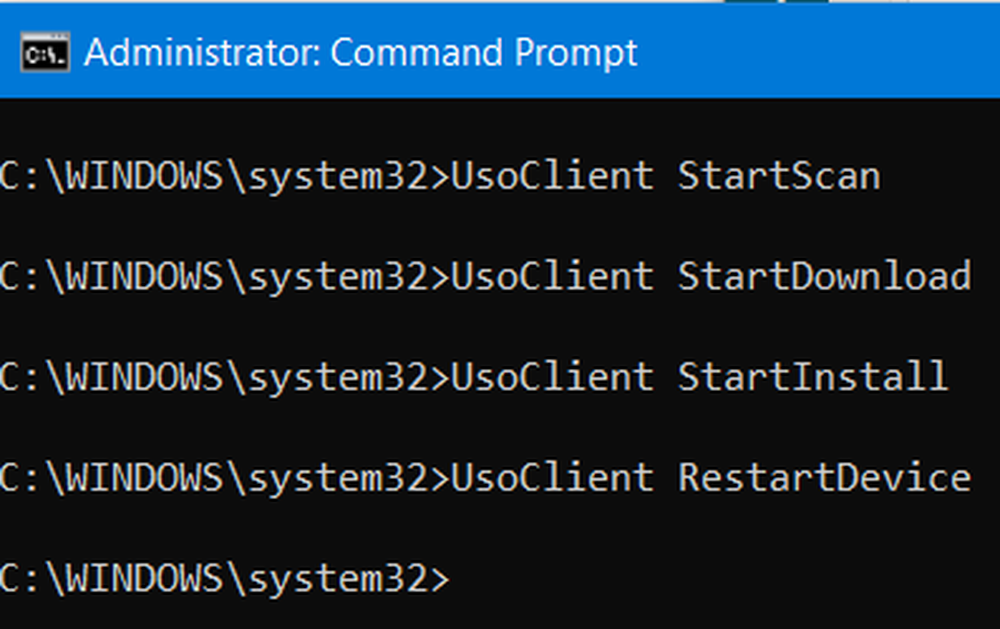This screenshot has height=629, width=1000.
Task: Click UsoClient on the StartDownload line
Action: pyautogui.click(x=552, y=277)
